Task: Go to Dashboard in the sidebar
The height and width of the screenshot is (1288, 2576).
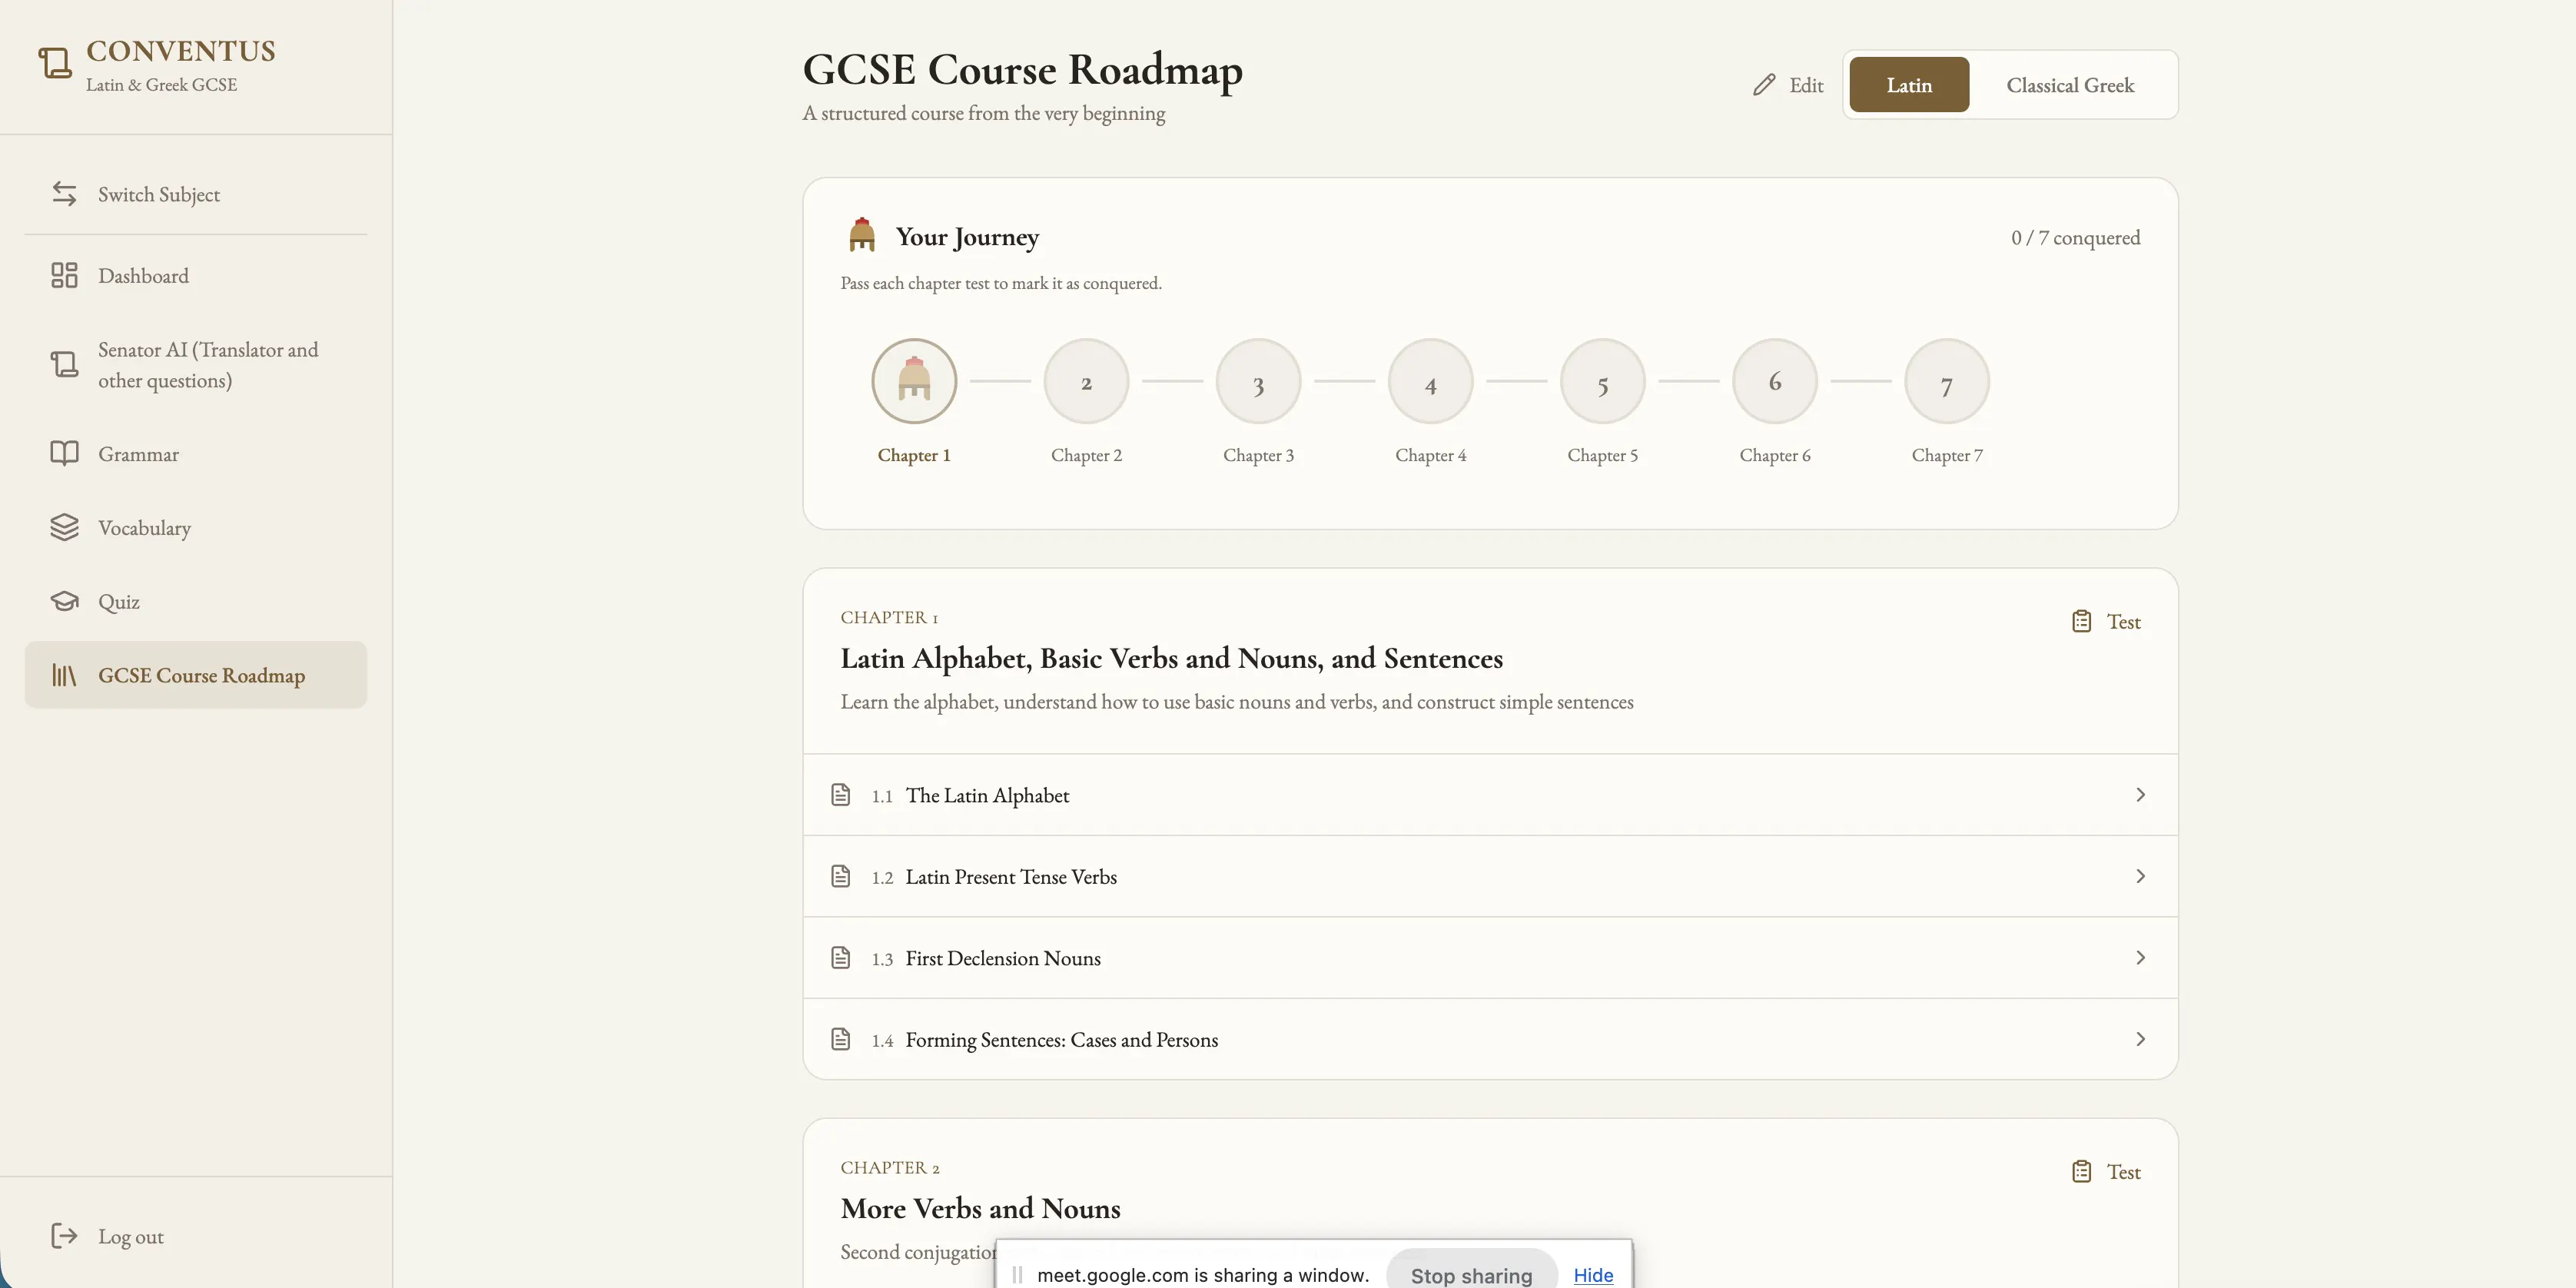Action: tap(196, 276)
